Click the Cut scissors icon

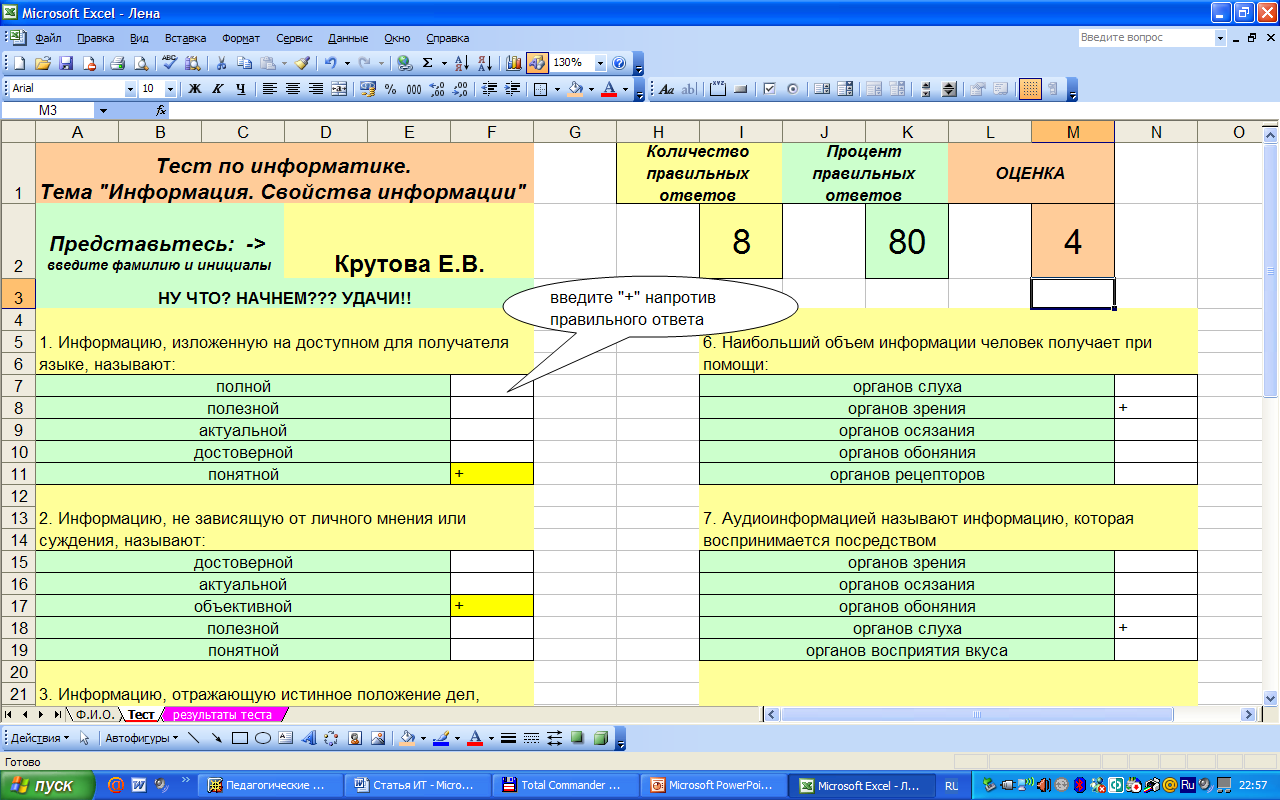[x=220, y=63]
